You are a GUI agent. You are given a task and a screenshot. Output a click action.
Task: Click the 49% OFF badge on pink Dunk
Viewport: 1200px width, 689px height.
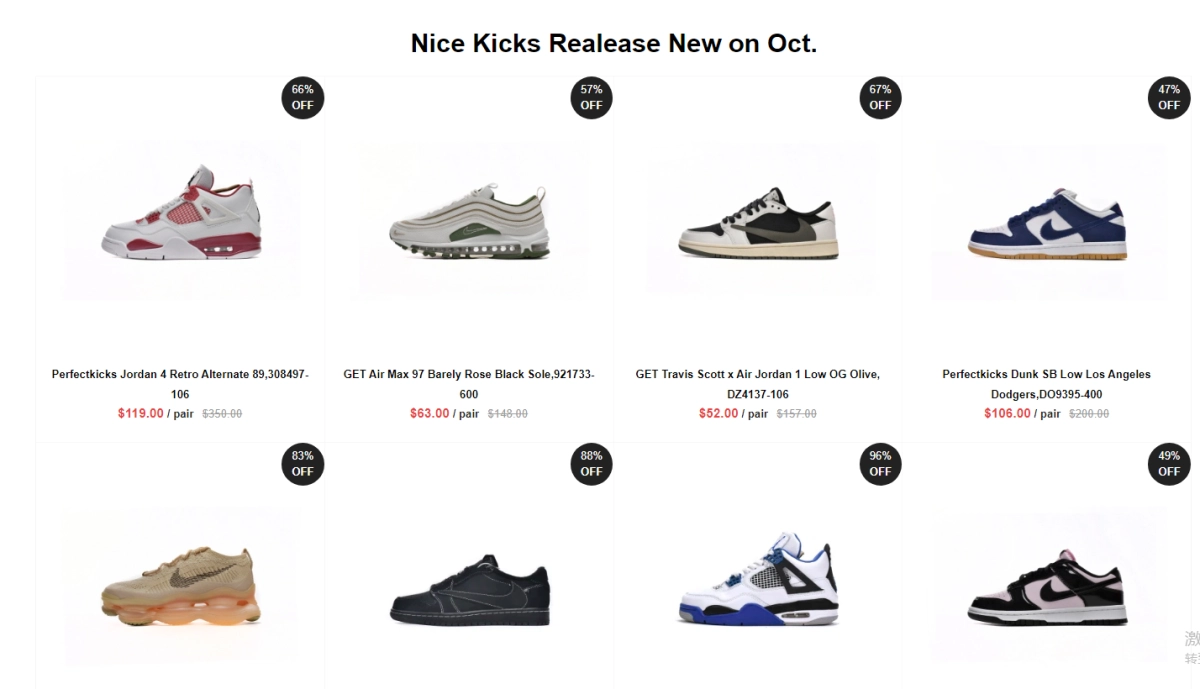1168,464
